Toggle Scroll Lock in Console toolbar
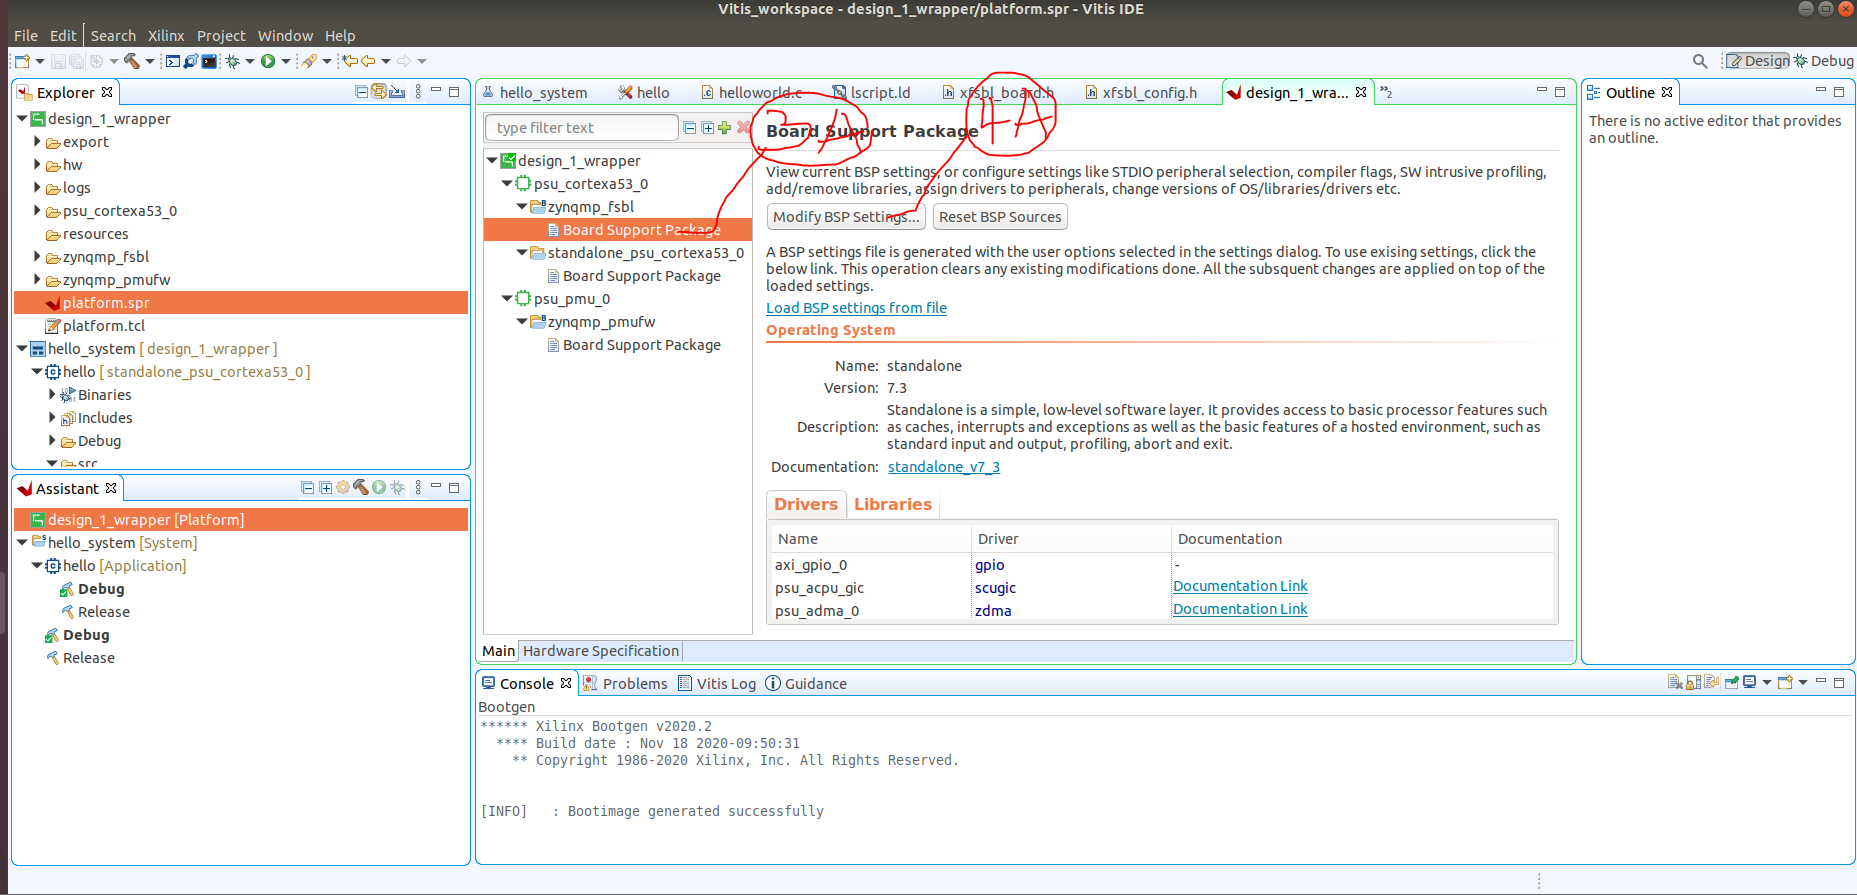 pyautogui.click(x=1693, y=683)
